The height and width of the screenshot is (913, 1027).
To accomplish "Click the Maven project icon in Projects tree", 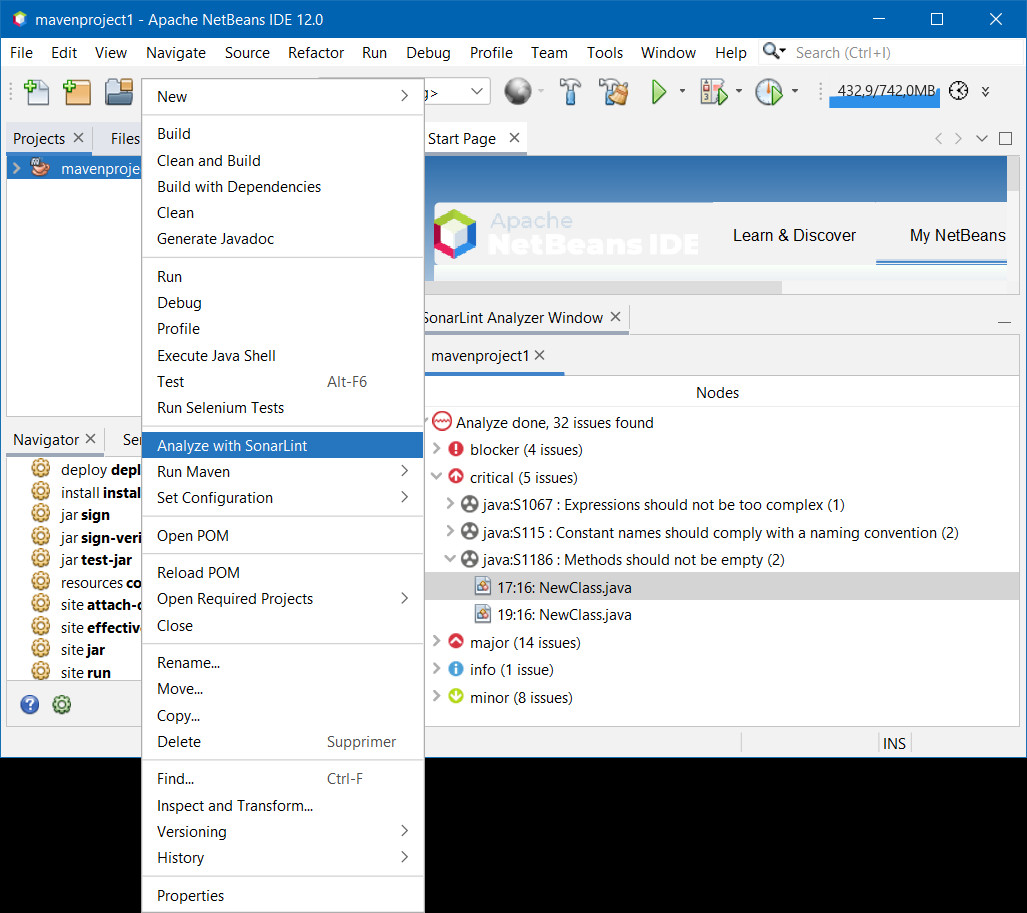I will (x=40, y=167).
